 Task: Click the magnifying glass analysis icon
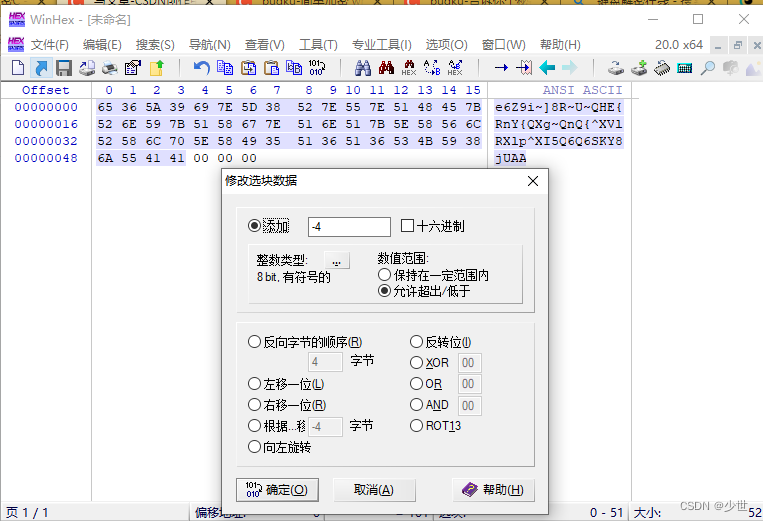tap(708, 68)
